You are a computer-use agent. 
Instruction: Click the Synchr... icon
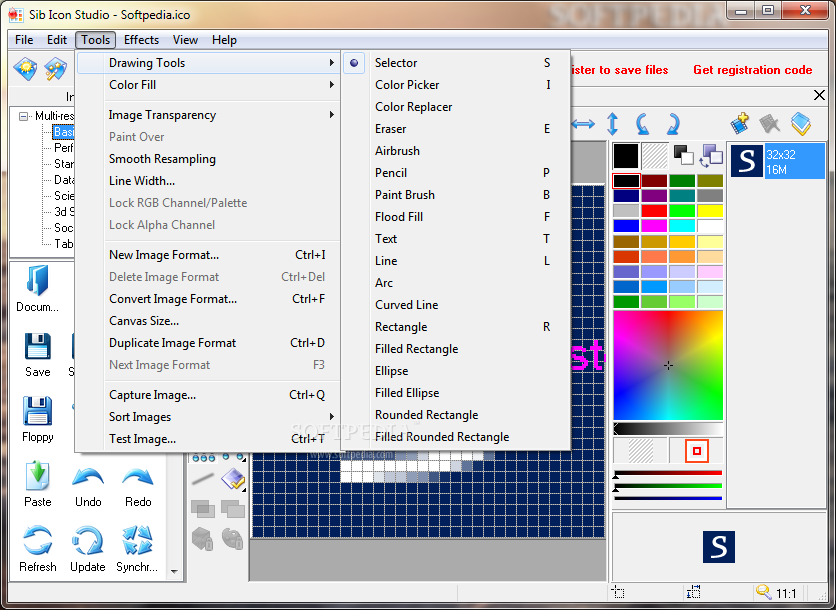[138, 541]
